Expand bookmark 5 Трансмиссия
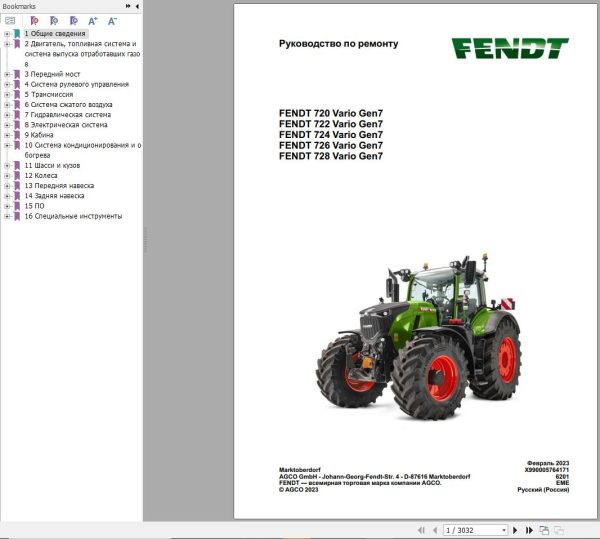Screen dimensions: 600x539 pyautogui.click(x=7, y=94)
